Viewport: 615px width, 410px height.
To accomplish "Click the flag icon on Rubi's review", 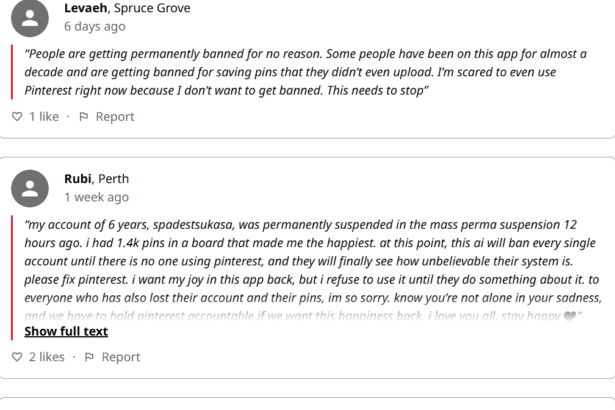I will click(x=90, y=357).
